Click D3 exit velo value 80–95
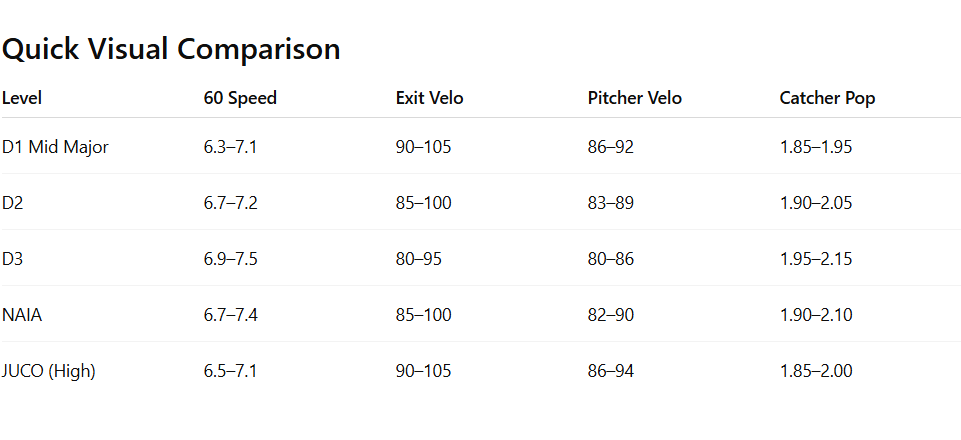The image size is (961, 440). pyautogui.click(x=419, y=259)
